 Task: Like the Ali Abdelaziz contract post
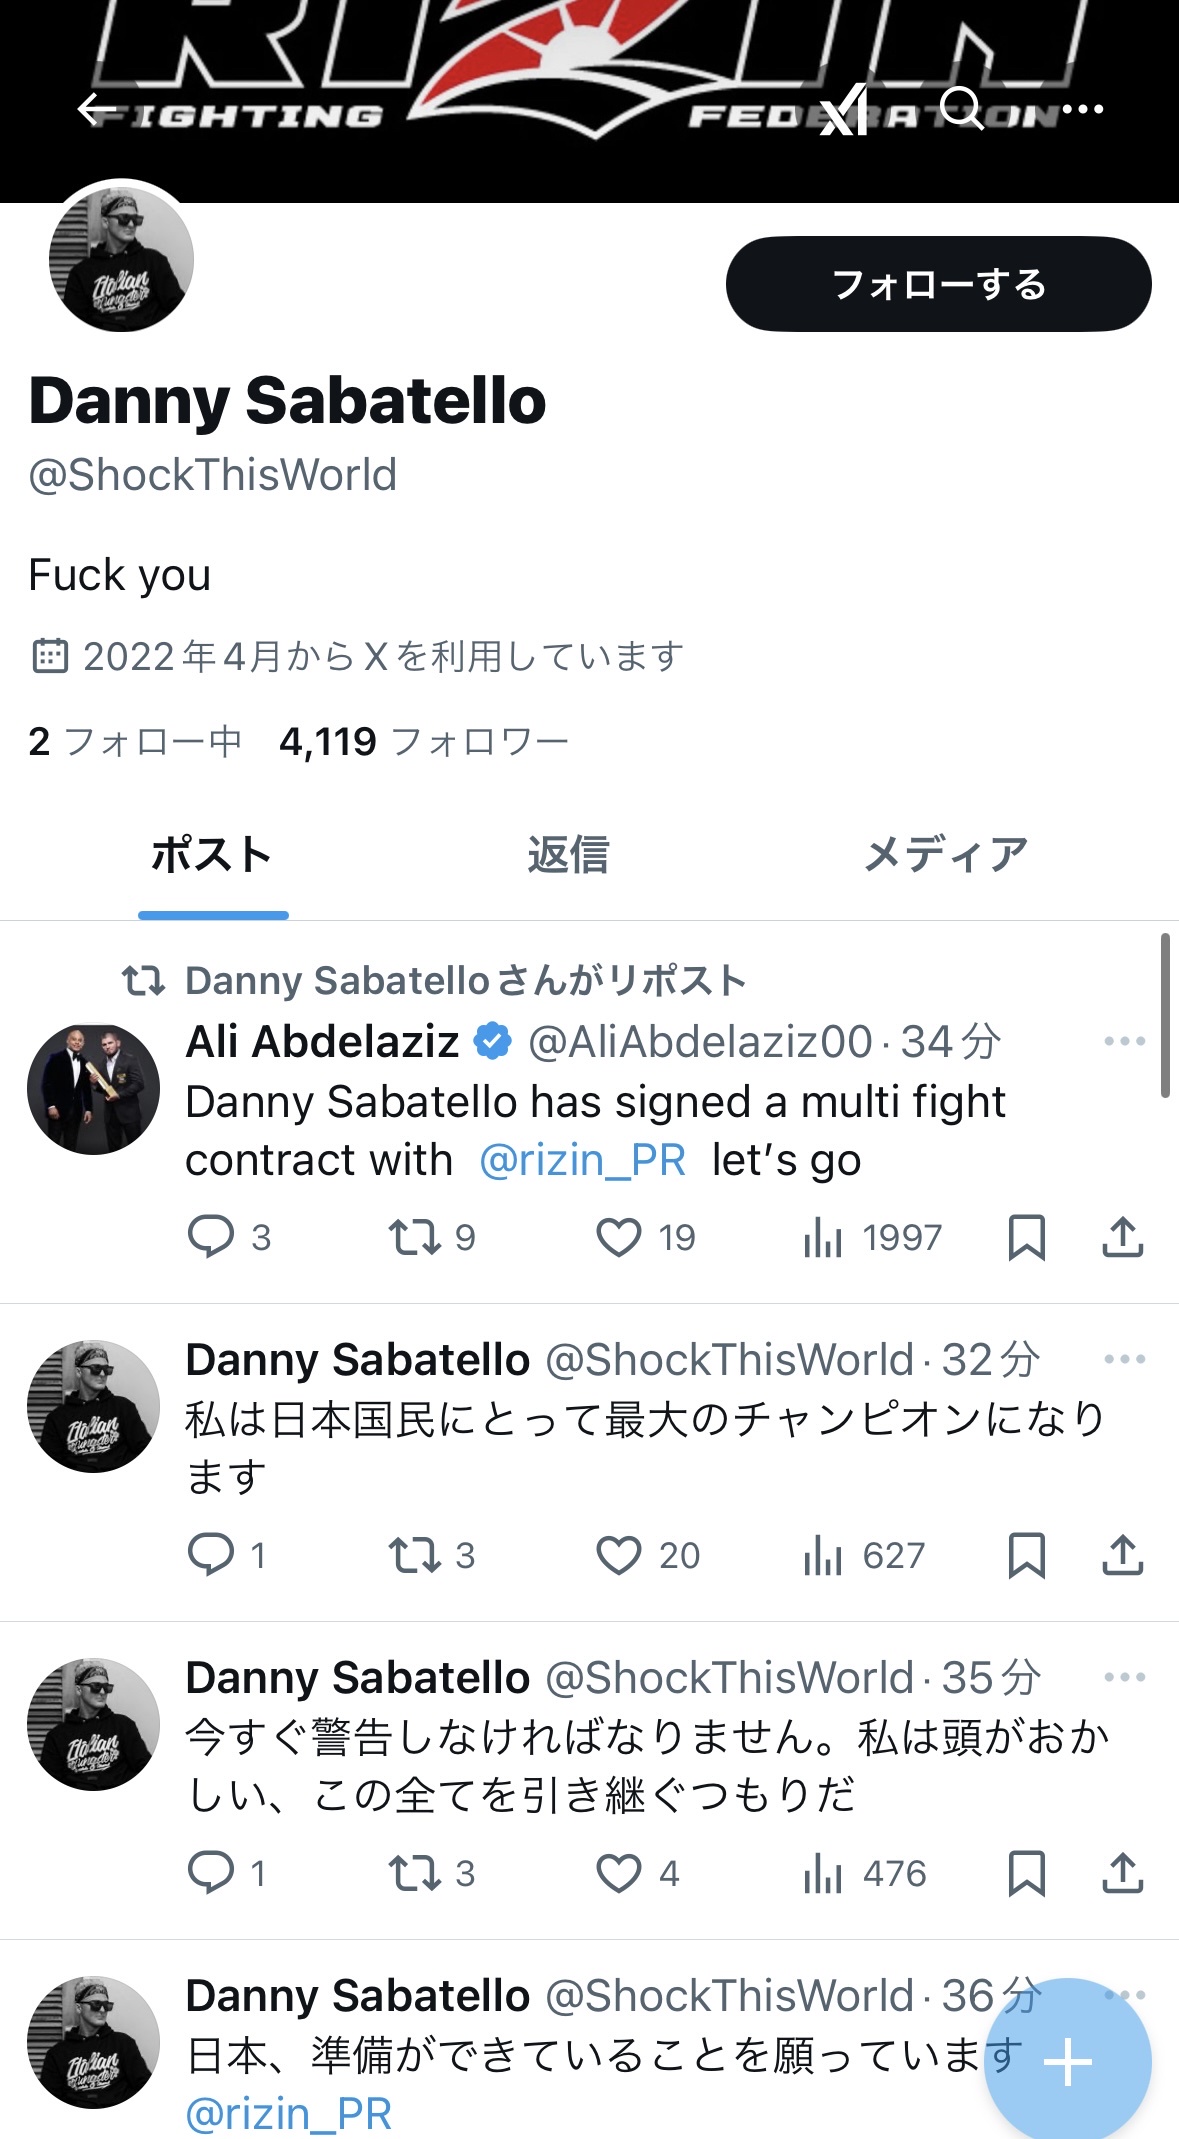(x=619, y=1238)
